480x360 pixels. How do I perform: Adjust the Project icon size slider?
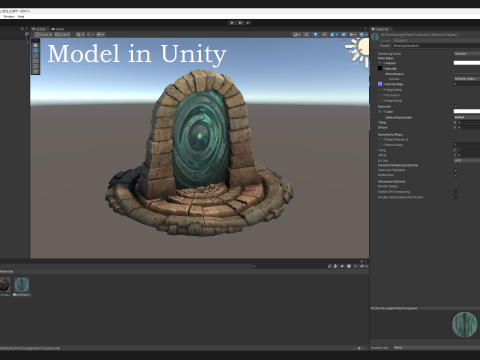coord(359,348)
